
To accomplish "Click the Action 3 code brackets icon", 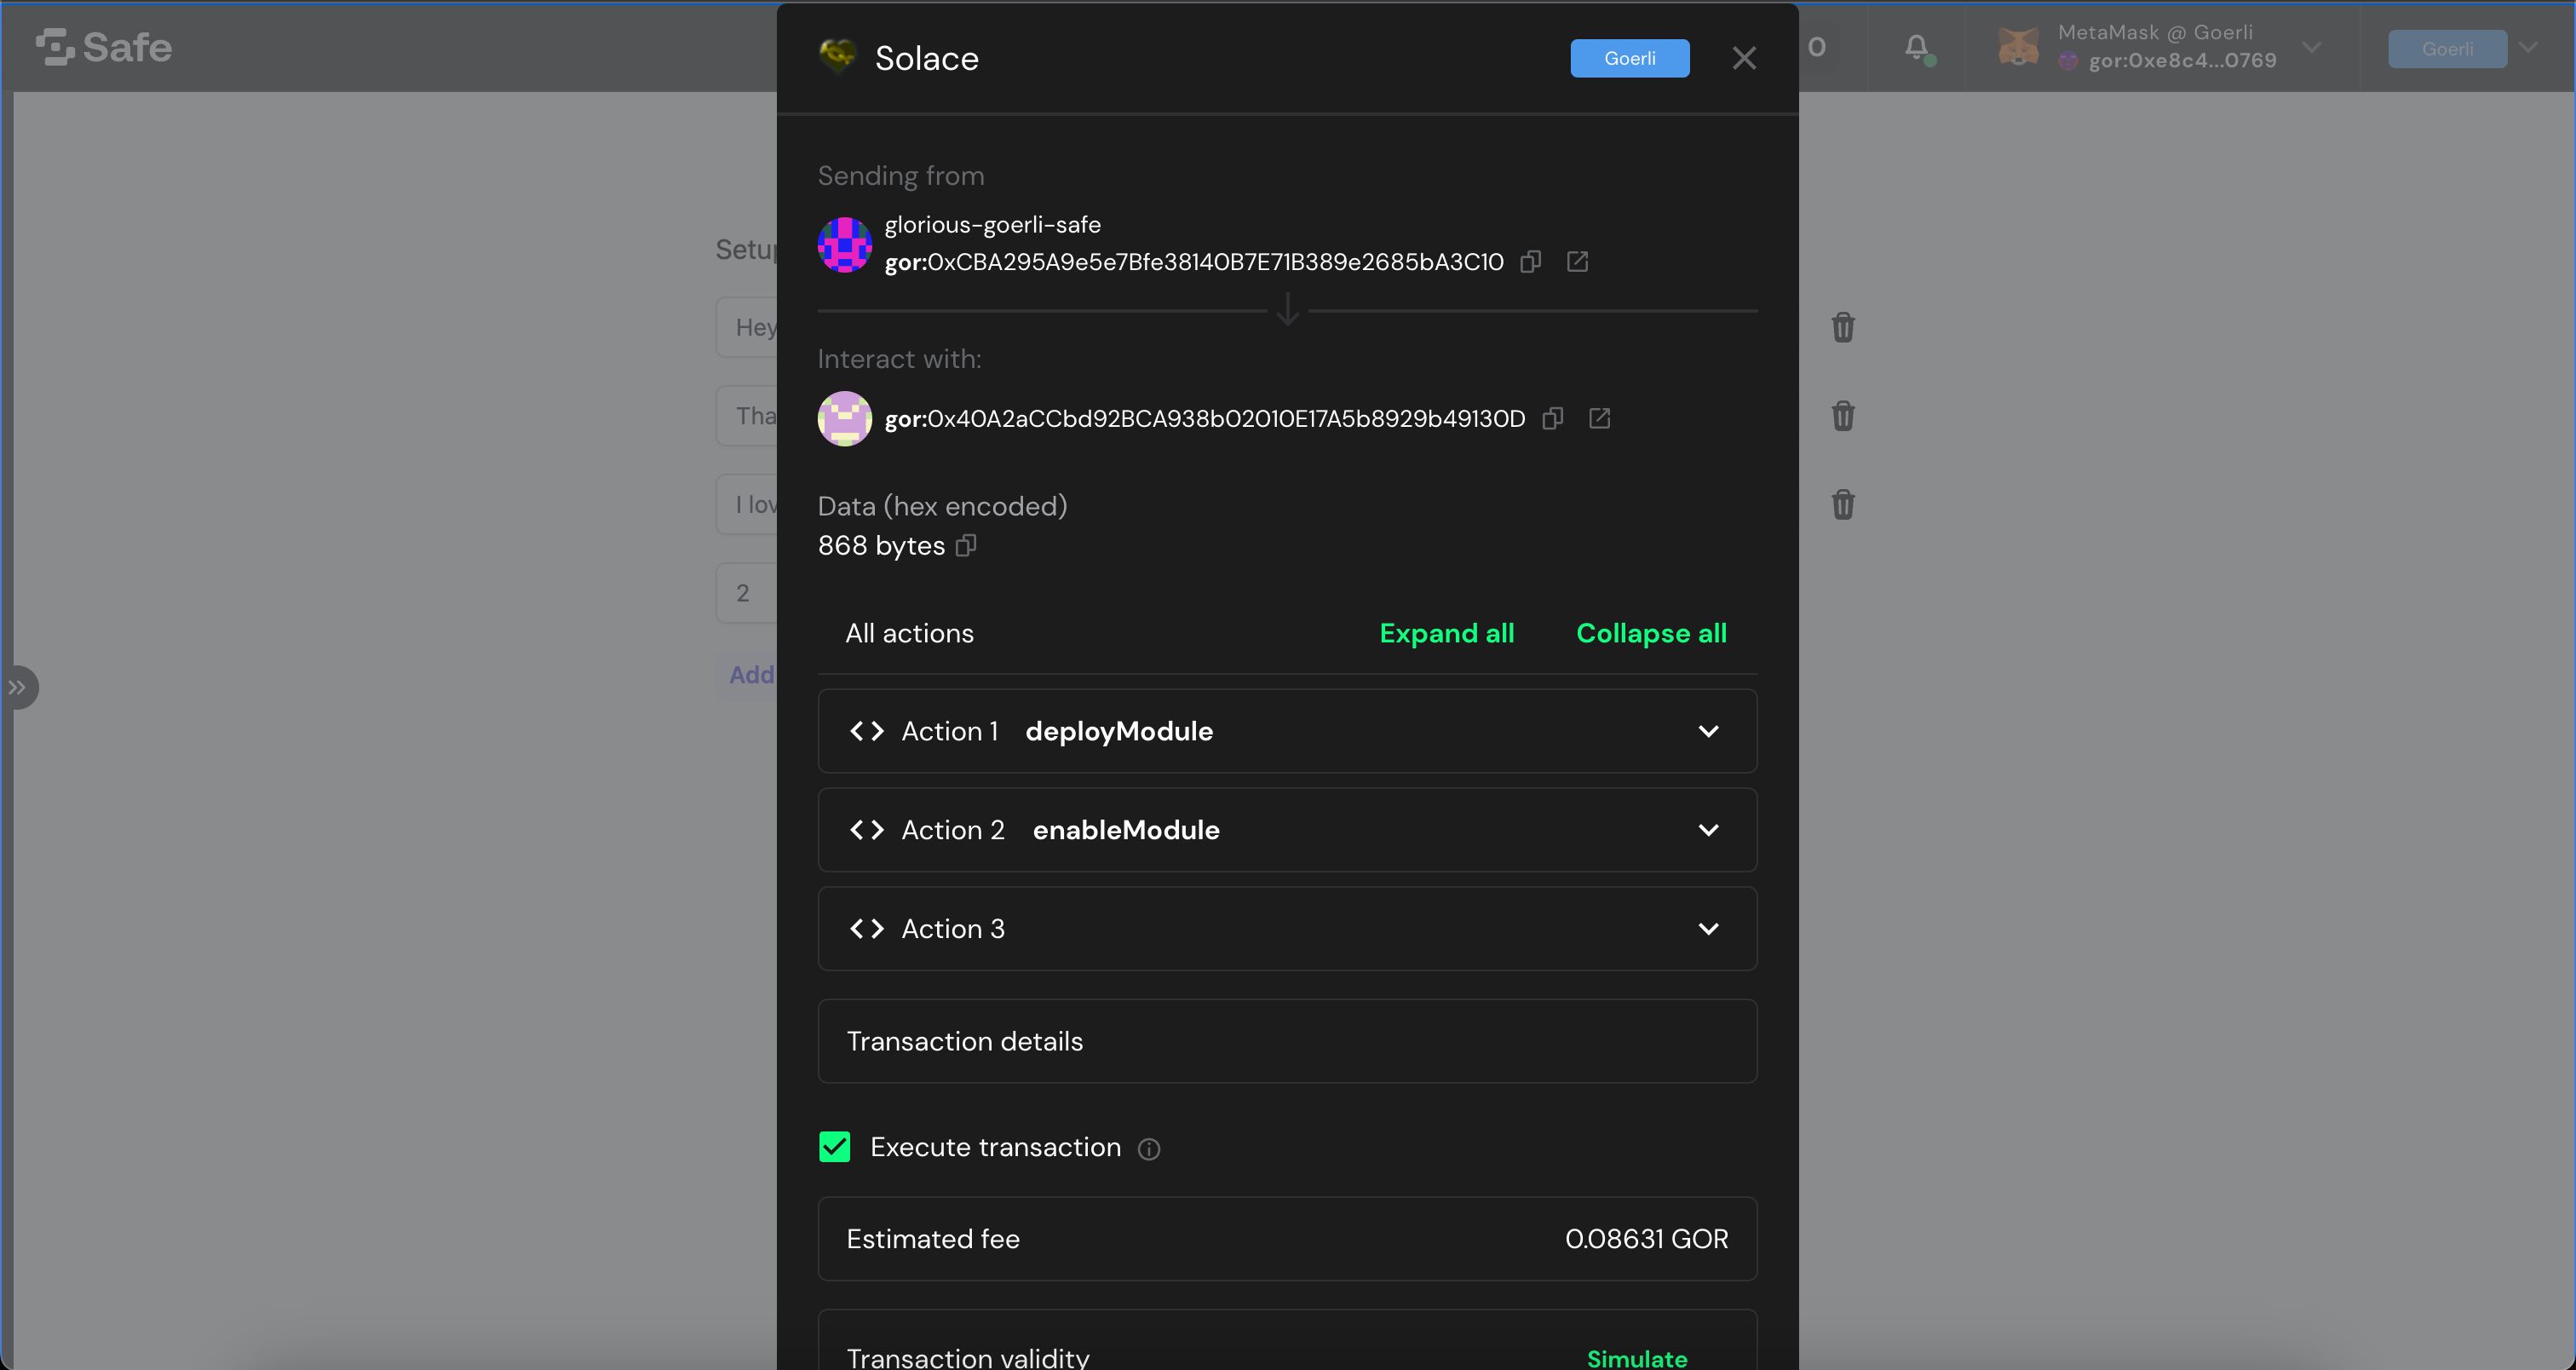I will pyautogui.click(x=866, y=929).
